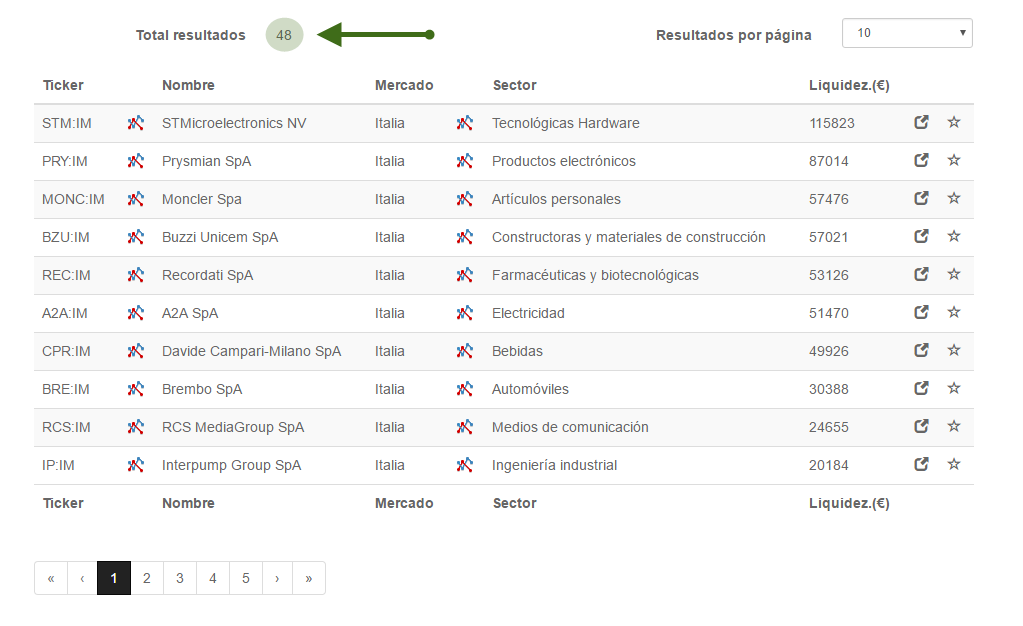Click the chart icon next to BRE:IM ticker

tap(136, 388)
